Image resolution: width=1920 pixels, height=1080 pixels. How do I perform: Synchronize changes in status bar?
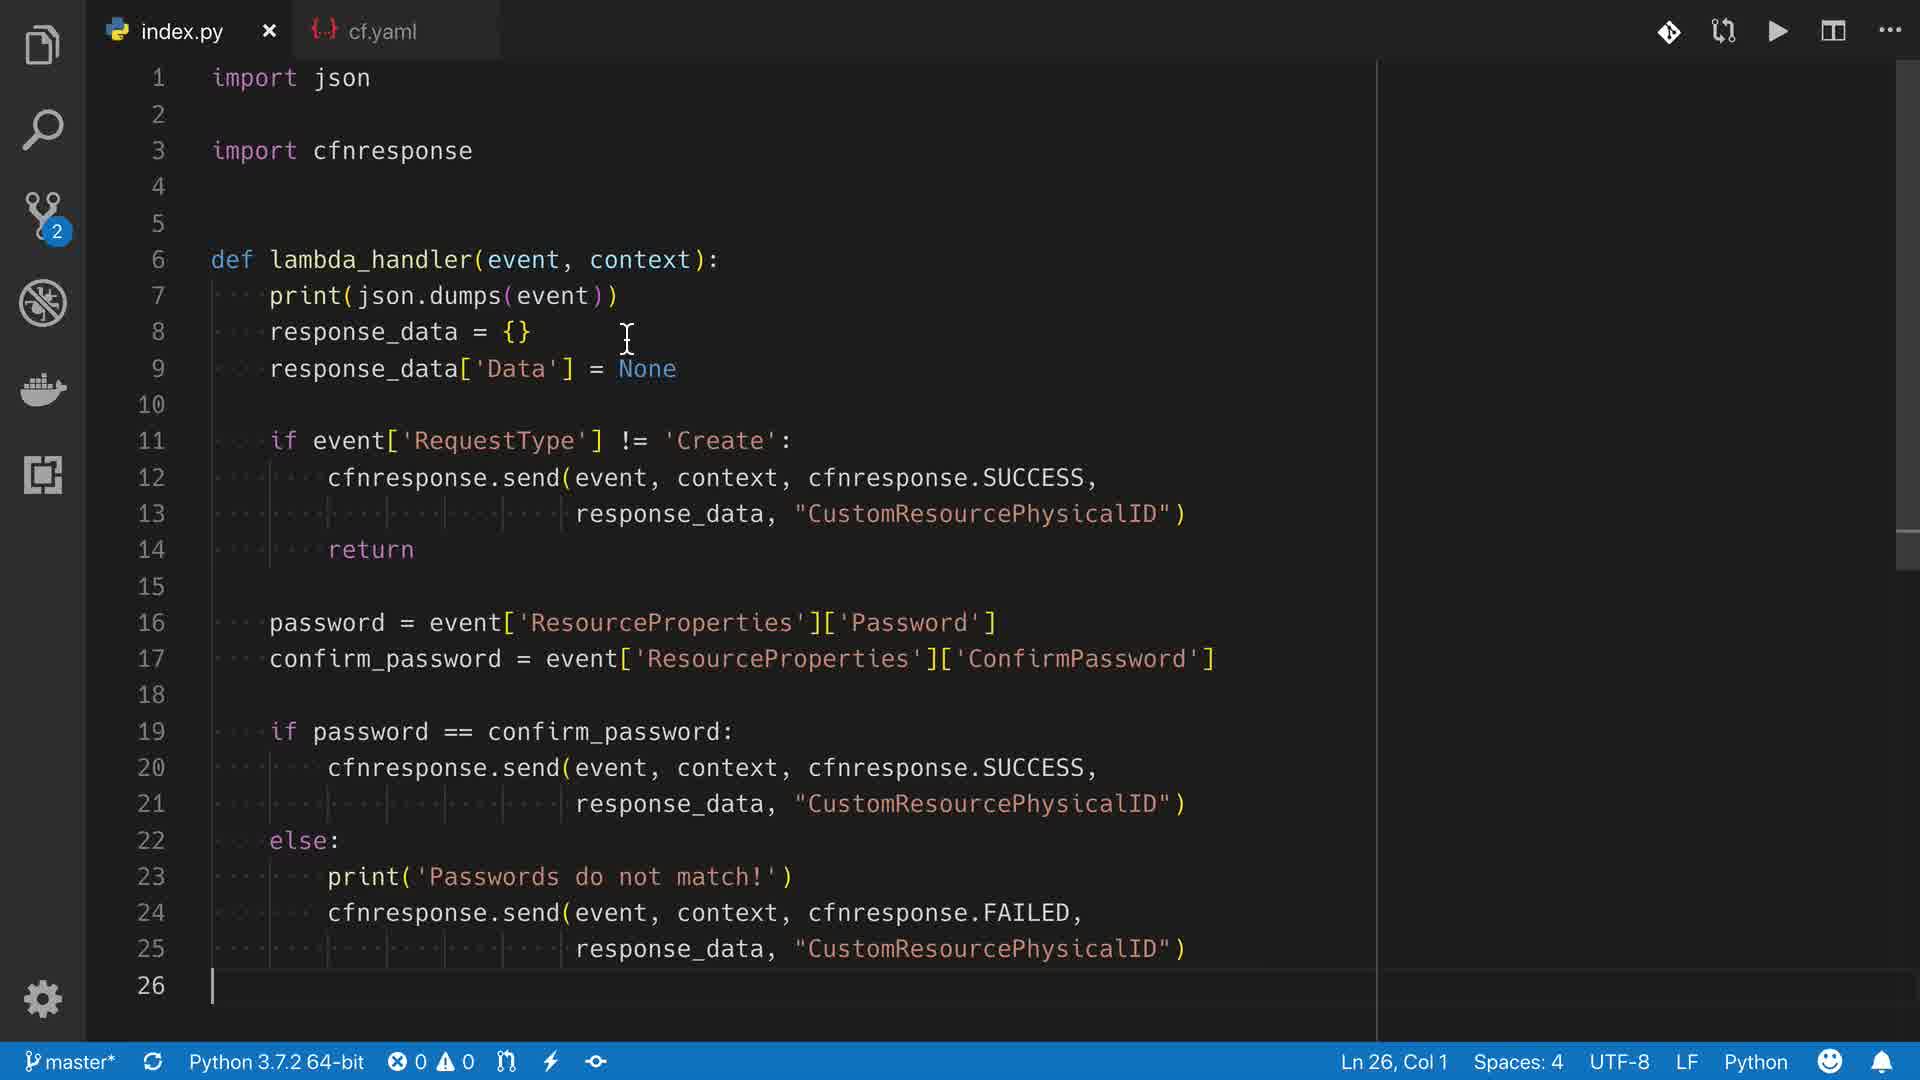pos(153,1061)
